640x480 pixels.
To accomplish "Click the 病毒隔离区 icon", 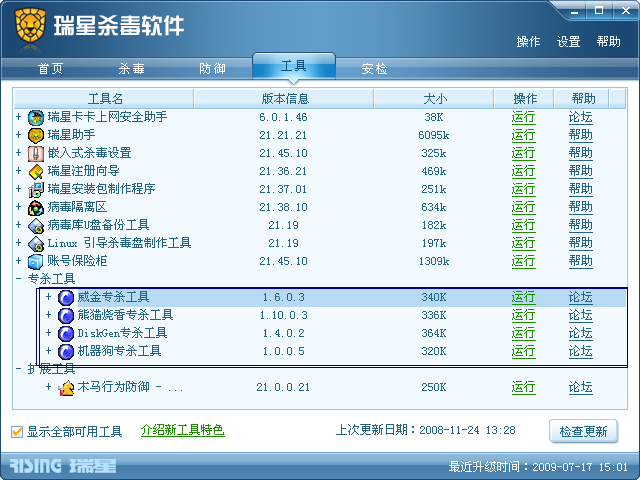I will pyautogui.click(x=36, y=207).
